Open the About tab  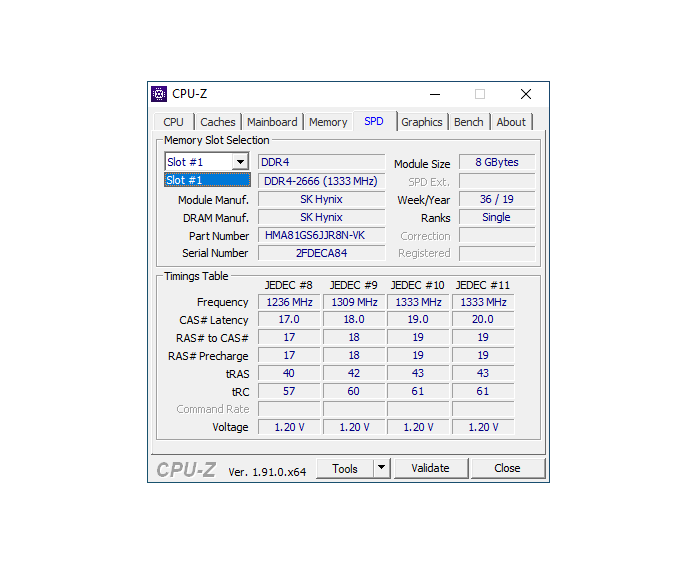point(511,122)
